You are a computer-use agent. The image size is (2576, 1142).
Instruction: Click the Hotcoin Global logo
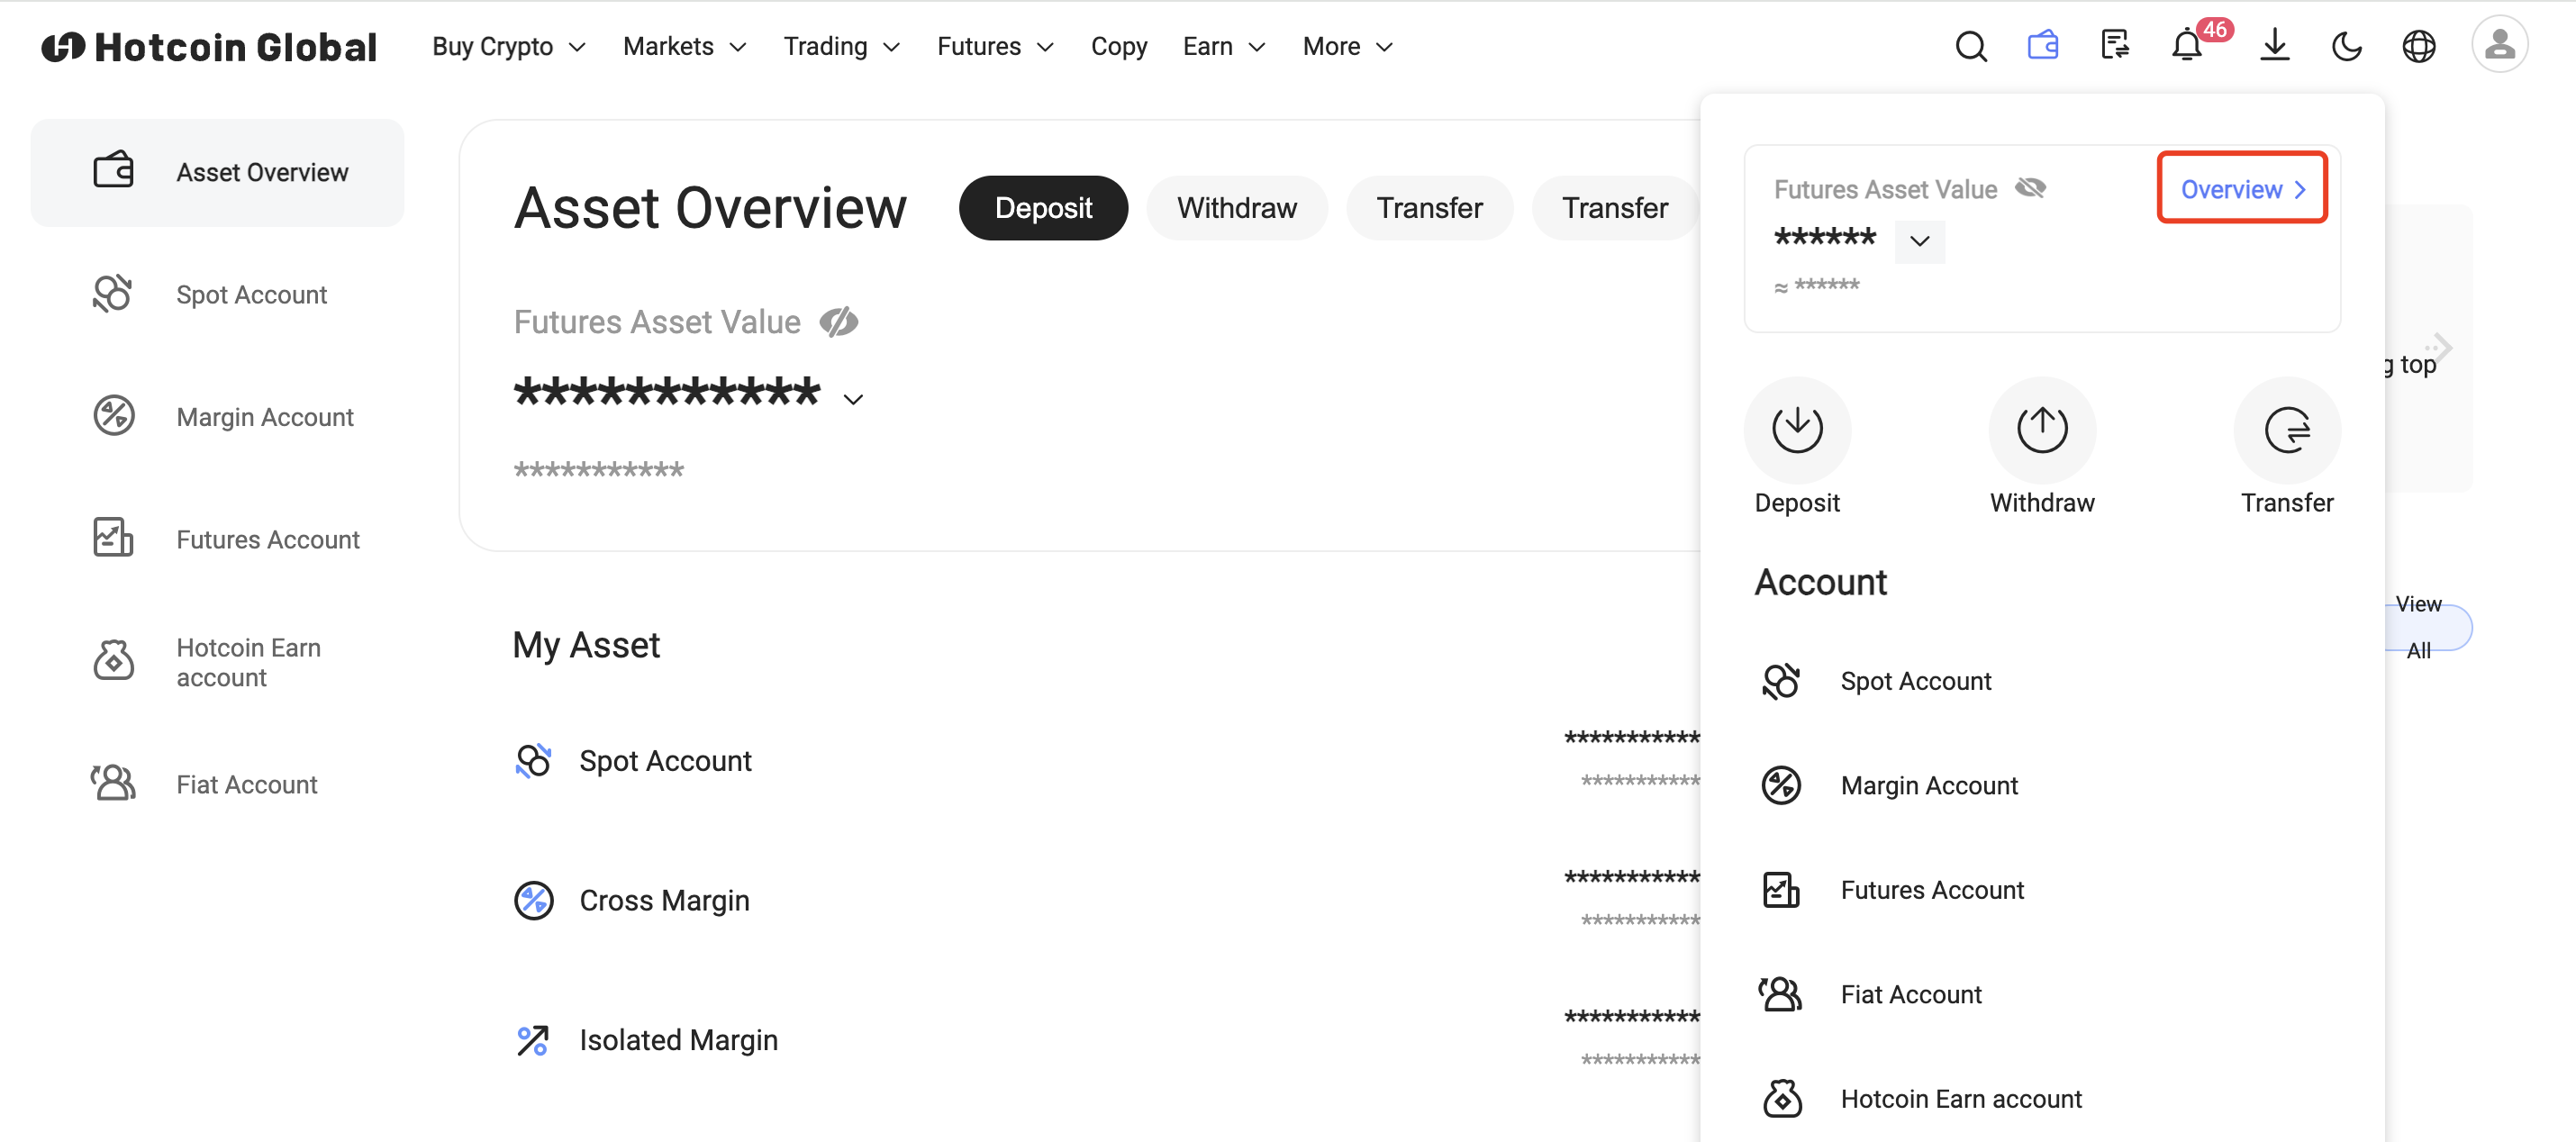pos(209,46)
